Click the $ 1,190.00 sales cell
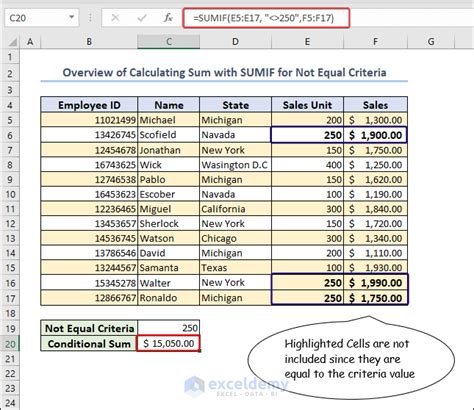This screenshot has height=410, width=474. (375, 194)
